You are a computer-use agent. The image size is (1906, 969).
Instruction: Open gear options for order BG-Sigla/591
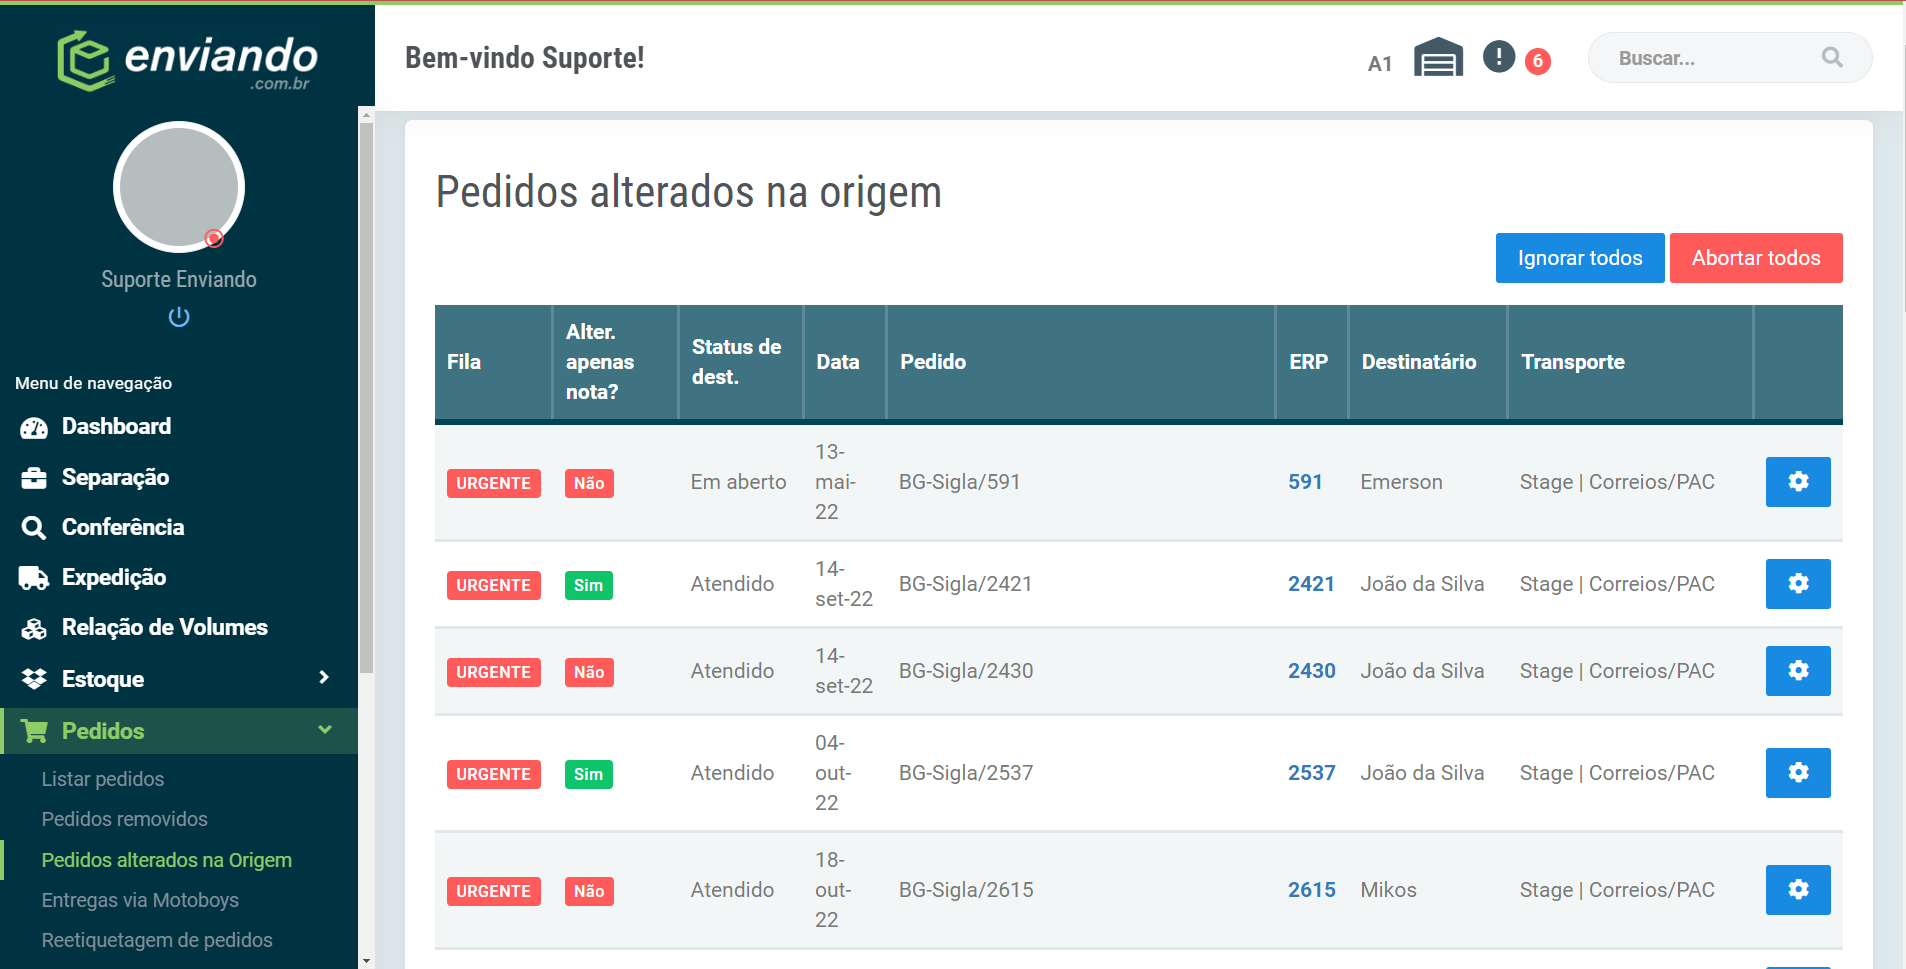click(1797, 482)
